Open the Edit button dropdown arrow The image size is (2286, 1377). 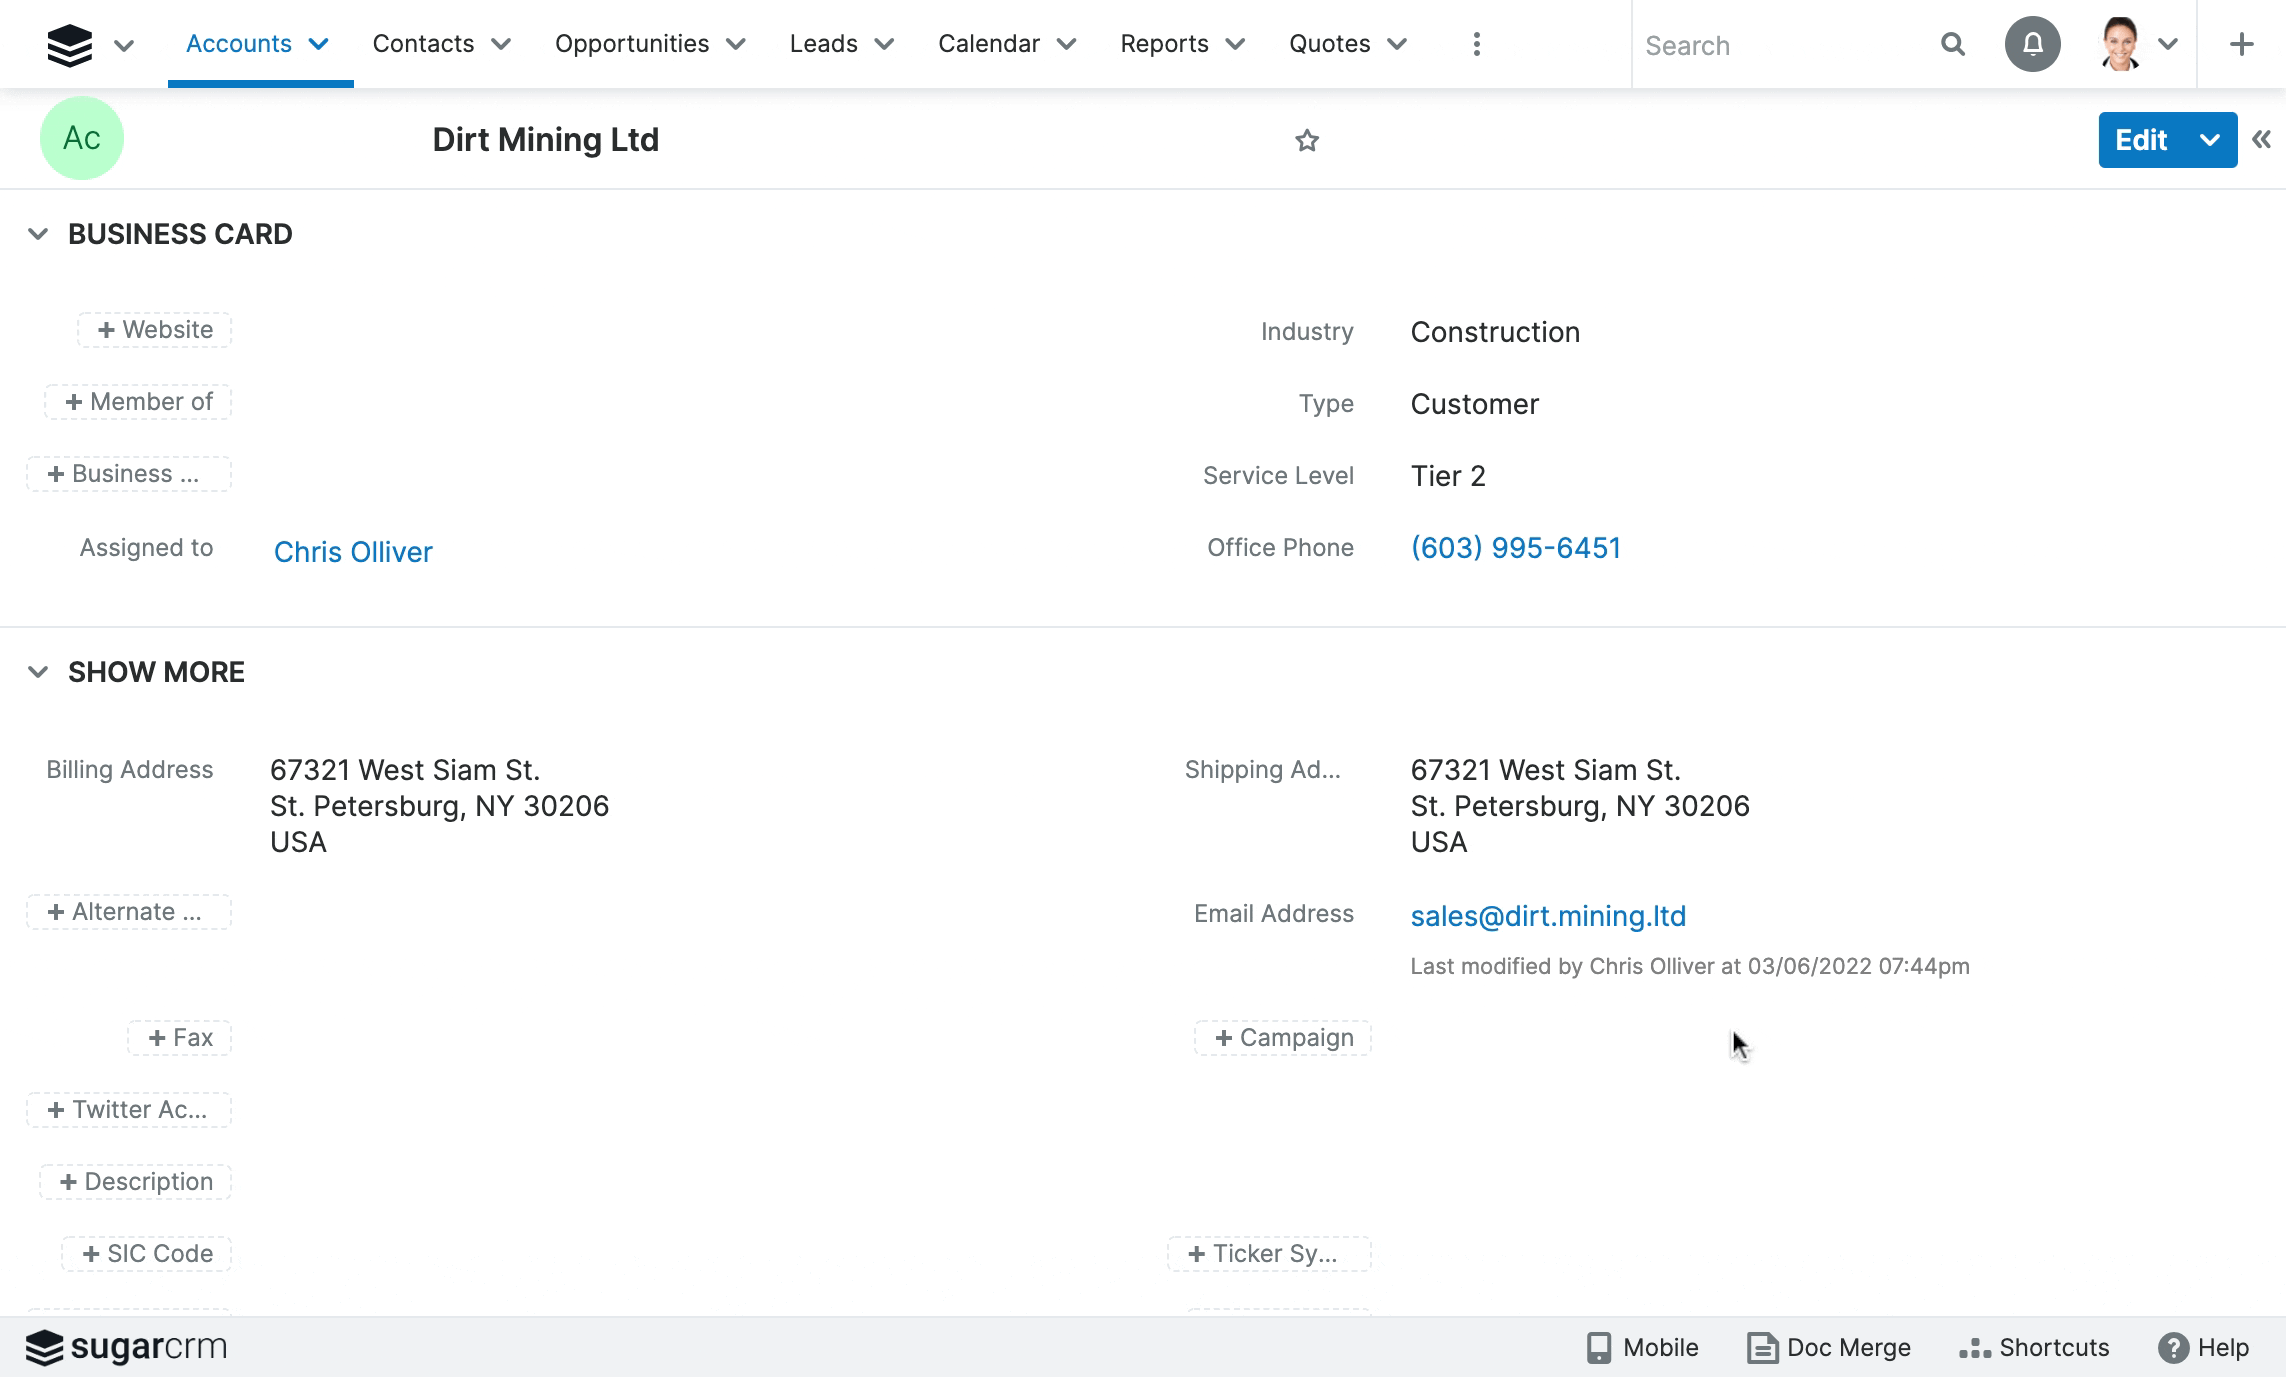(2210, 140)
